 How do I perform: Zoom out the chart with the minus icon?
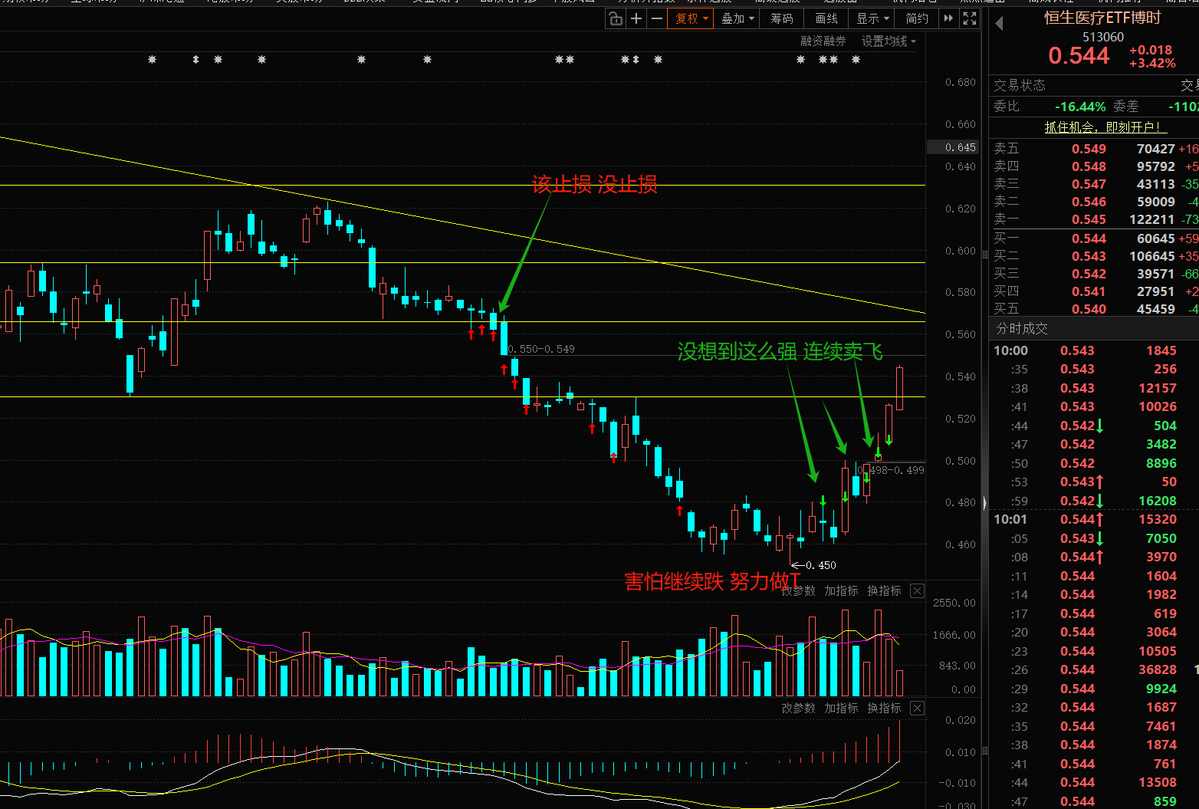click(x=656, y=19)
